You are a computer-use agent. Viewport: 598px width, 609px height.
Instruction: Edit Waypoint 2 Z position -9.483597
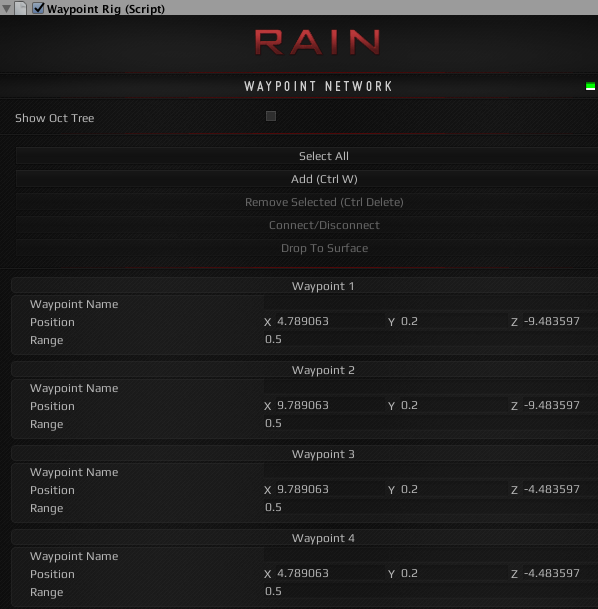coord(560,405)
